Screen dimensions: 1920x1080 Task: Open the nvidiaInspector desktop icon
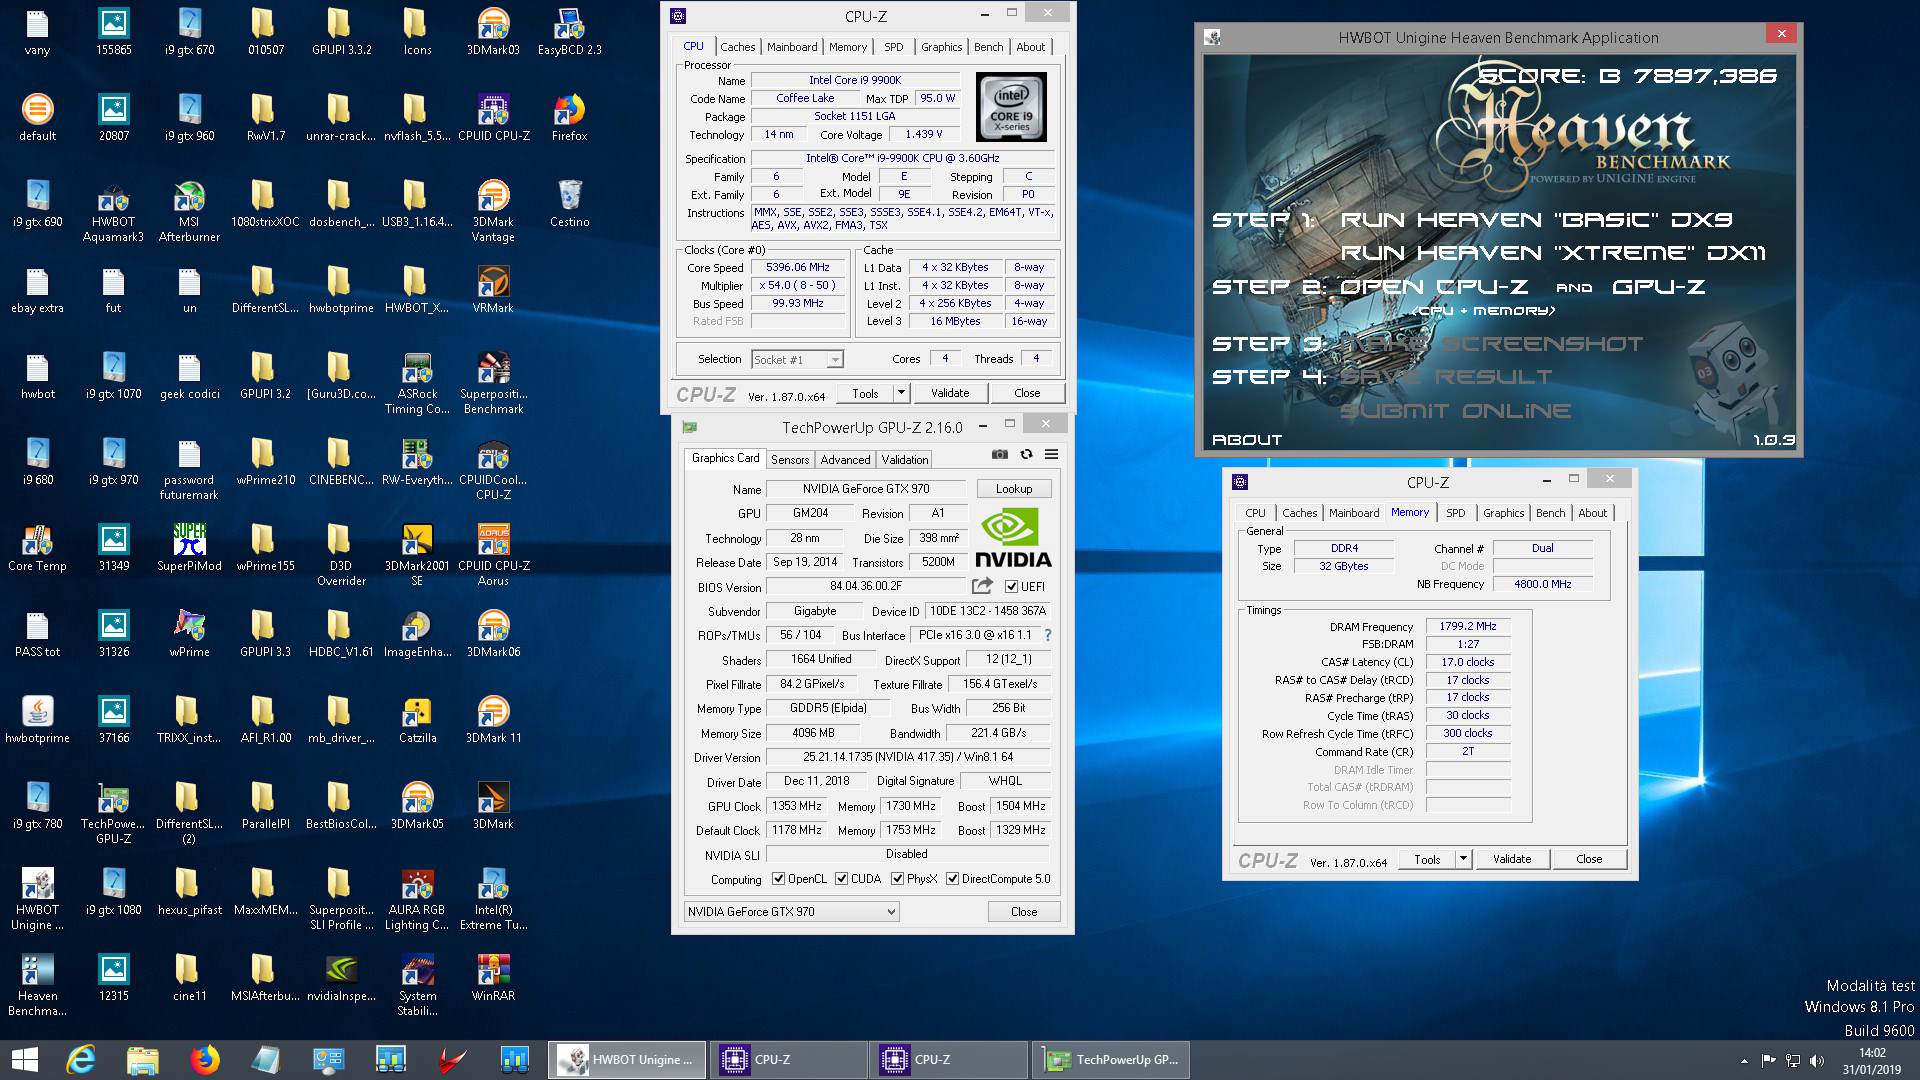coord(341,978)
